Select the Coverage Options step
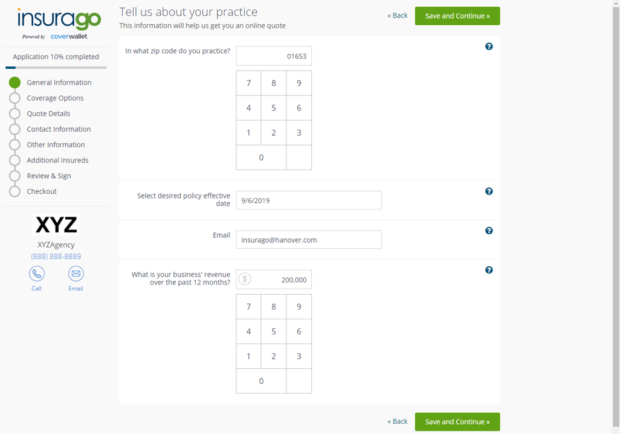Image resolution: width=620 pixels, height=434 pixels. 55,98
